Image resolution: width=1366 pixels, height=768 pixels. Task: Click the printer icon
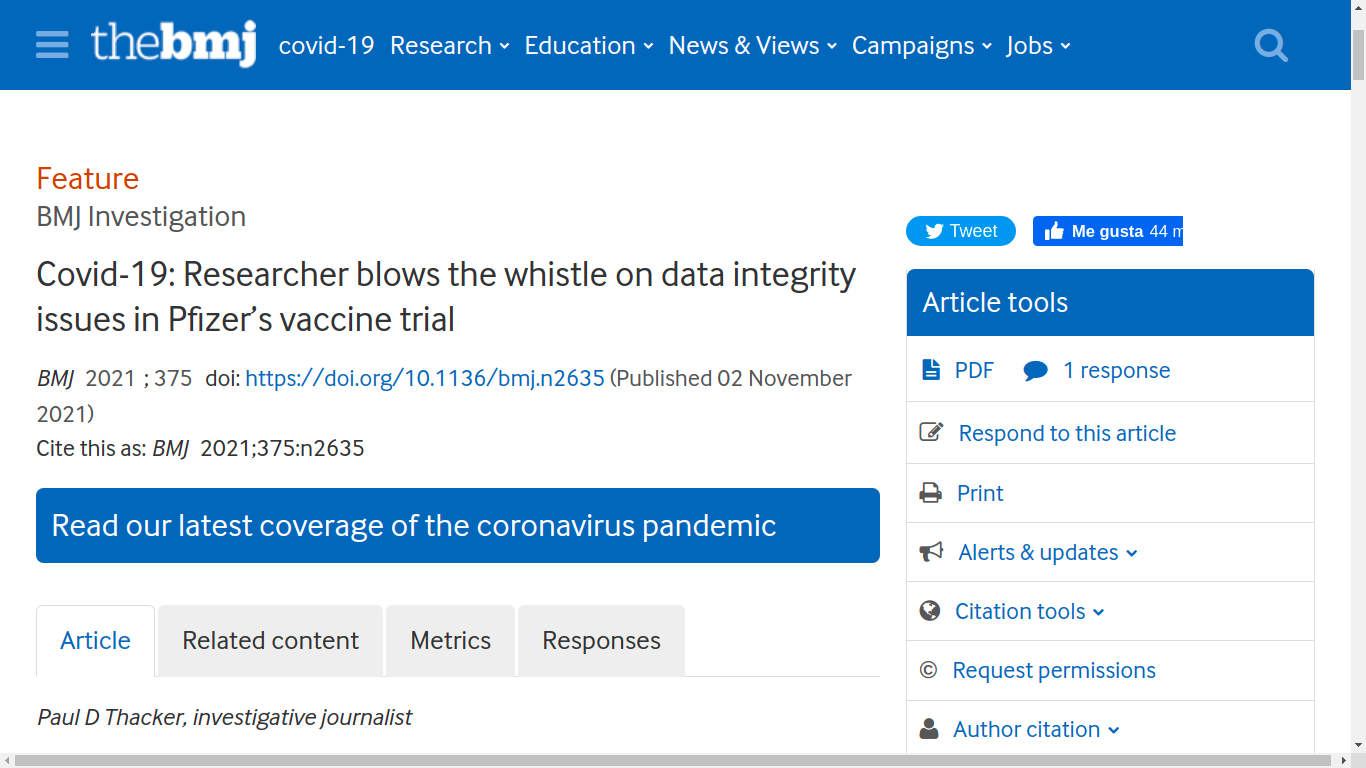click(931, 493)
